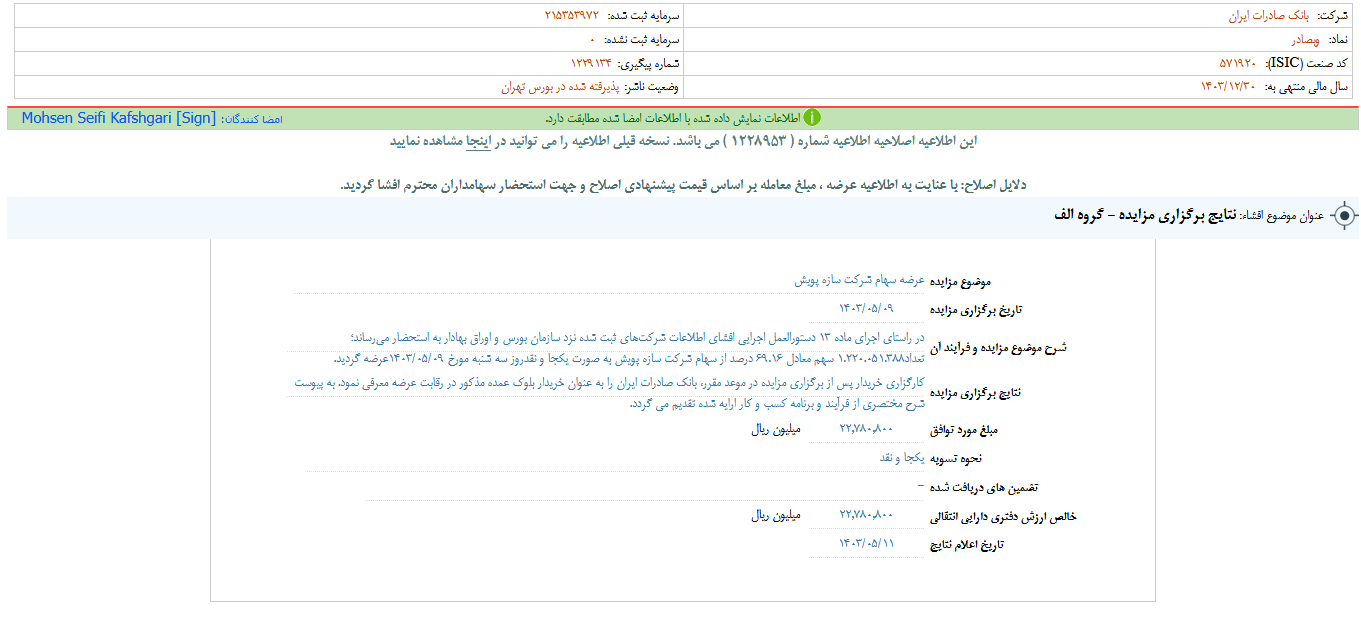Viewport: 1361px width, 621px height.
Task: Click the agreed amount value field
Action: 866,429
